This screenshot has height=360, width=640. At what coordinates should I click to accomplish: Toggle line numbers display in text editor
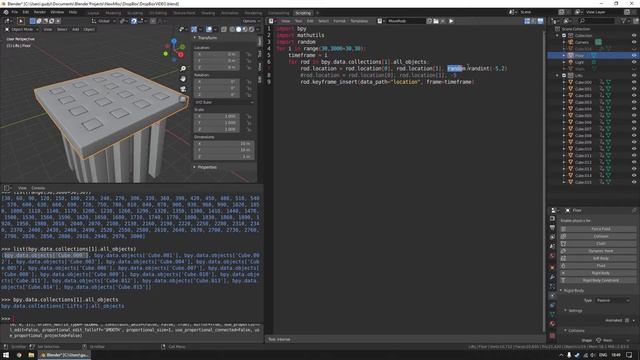[x=527, y=21]
